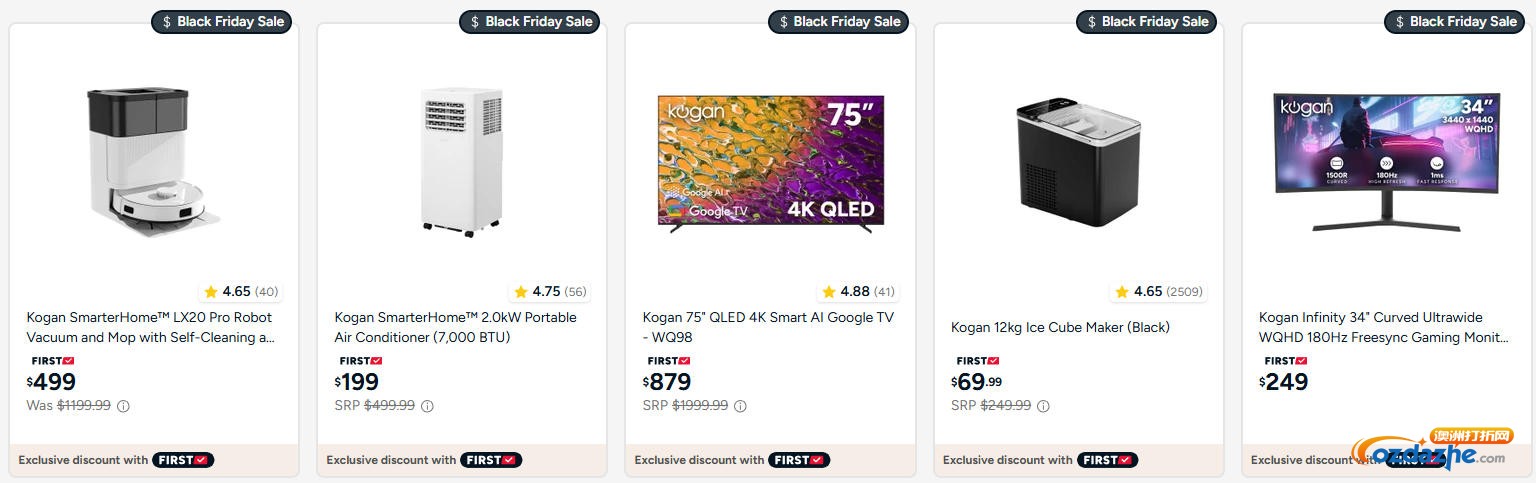Click the 4.65 star rating on ice maker
Image resolution: width=1536 pixels, height=483 pixels.
(x=1157, y=292)
